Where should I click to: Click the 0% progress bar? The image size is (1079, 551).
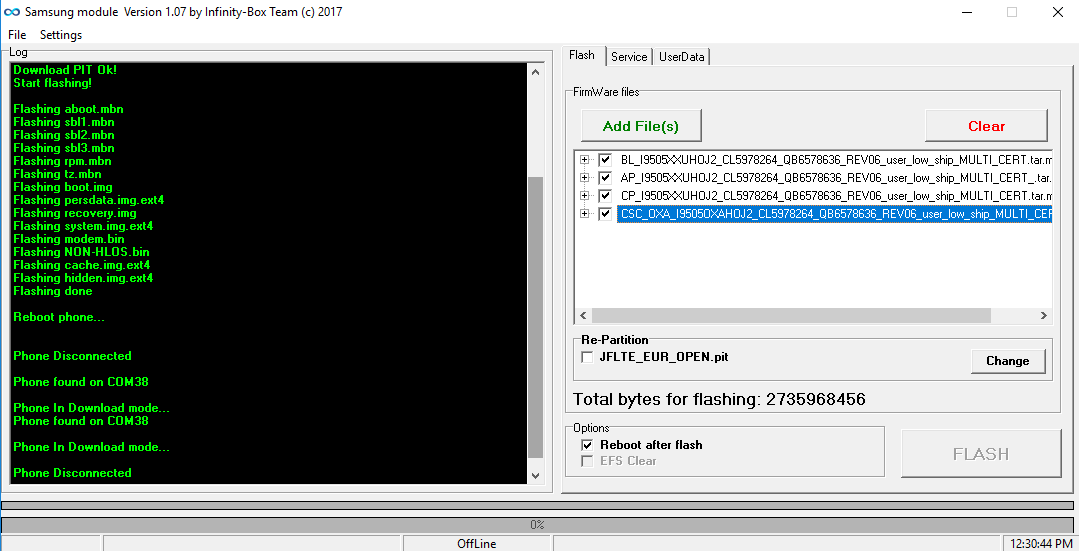(537, 525)
